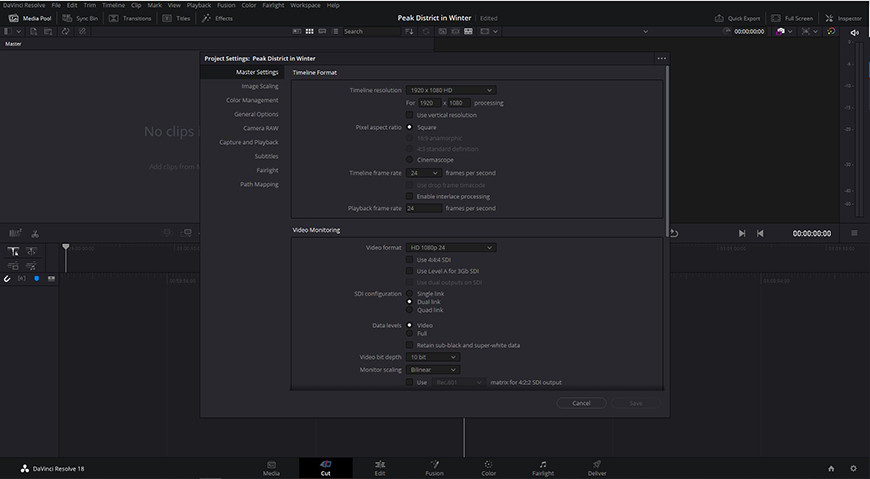Enable interlace processing checkbox

tap(409, 196)
